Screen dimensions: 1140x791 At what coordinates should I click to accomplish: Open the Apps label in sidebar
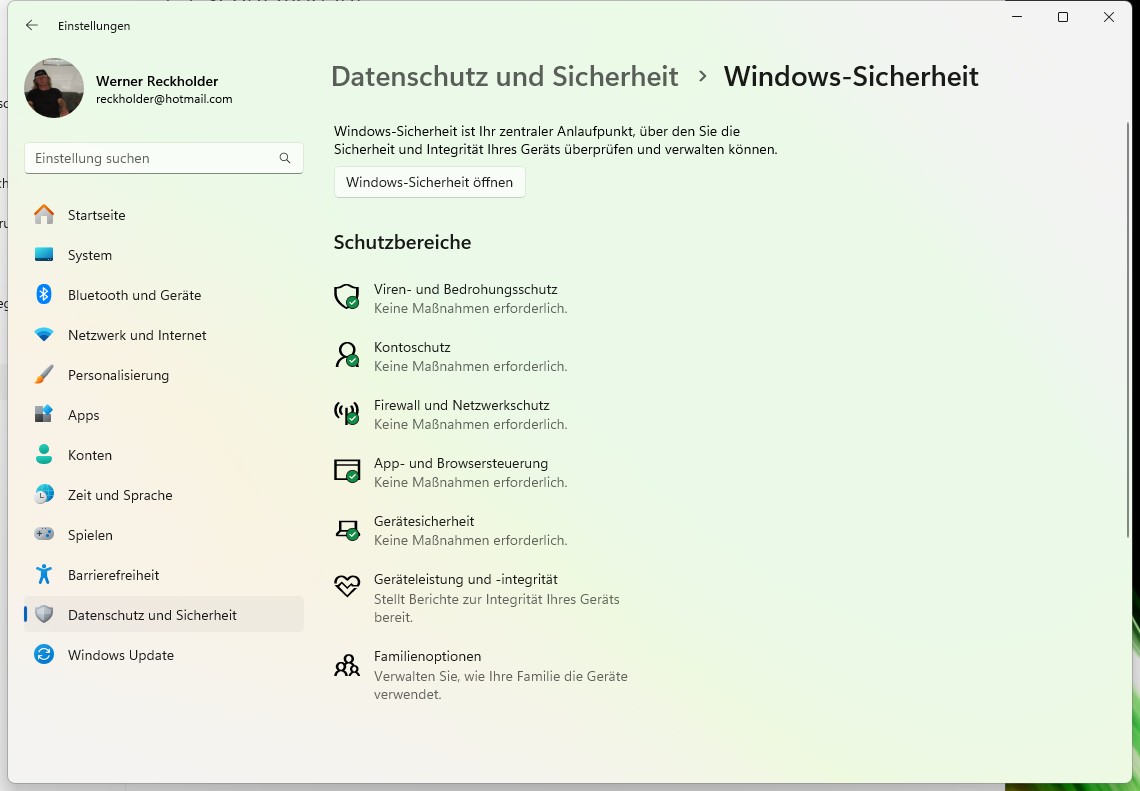tap(84, 415)
